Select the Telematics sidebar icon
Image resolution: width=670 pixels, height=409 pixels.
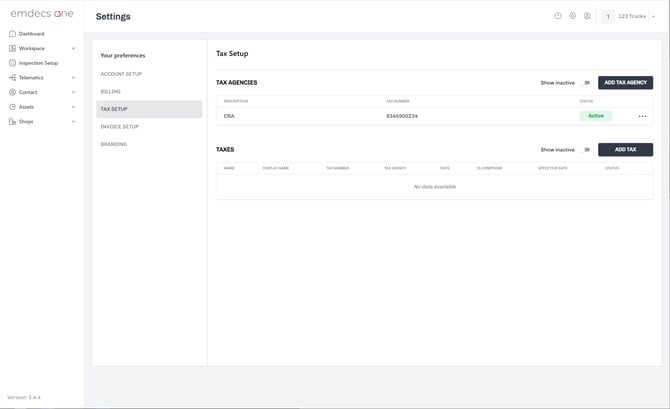(12, 77)
